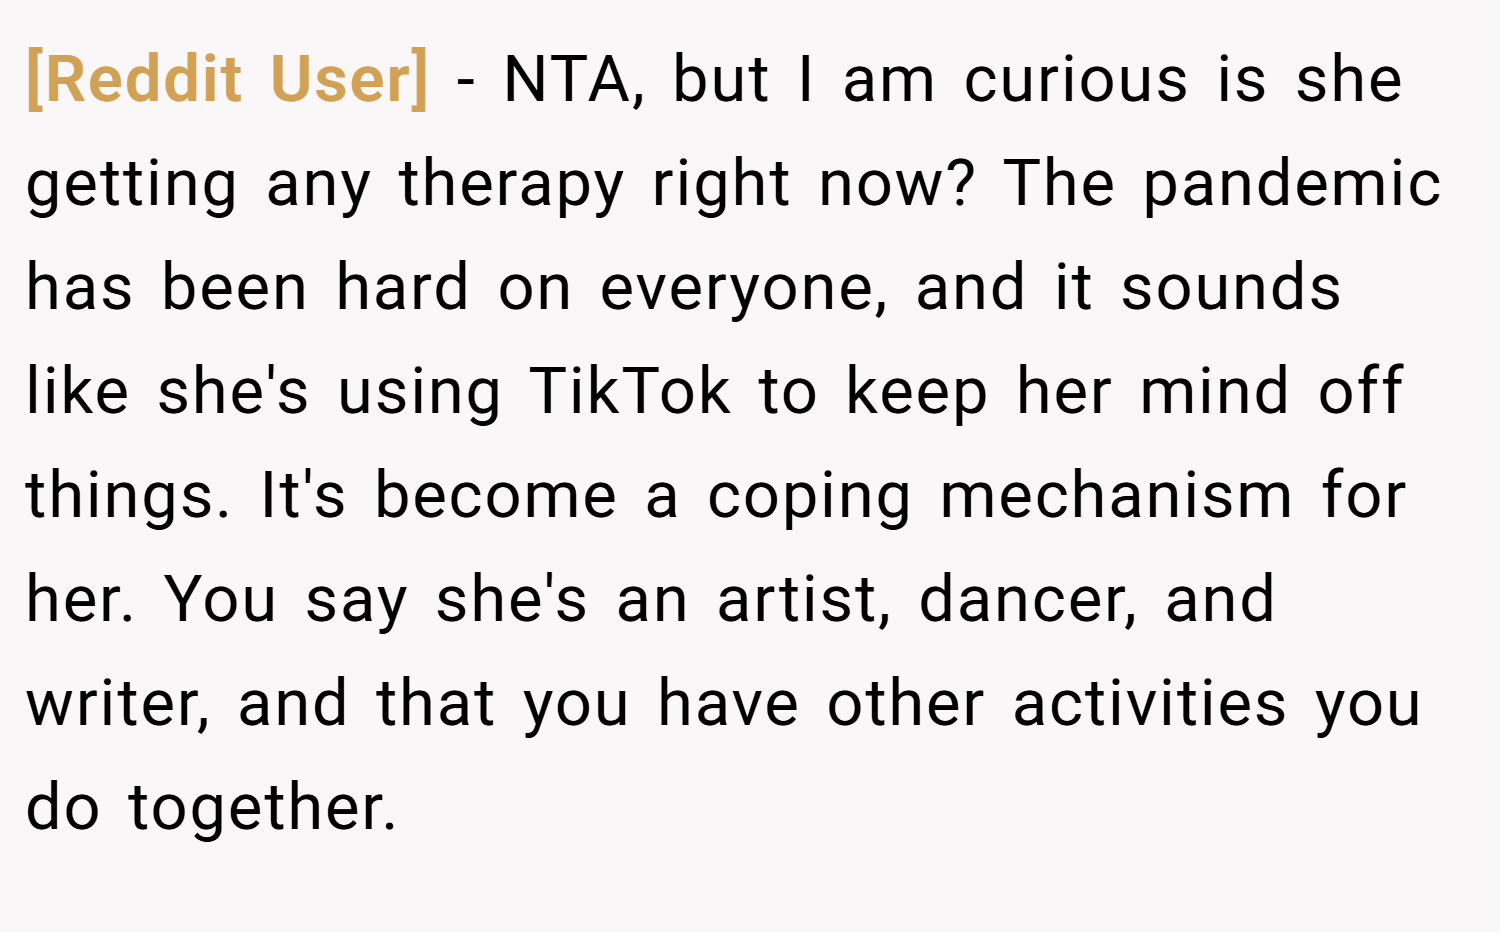
Task: Click the word 'become' in the comment
Action: pyautogui.click(x=495, y=495)
